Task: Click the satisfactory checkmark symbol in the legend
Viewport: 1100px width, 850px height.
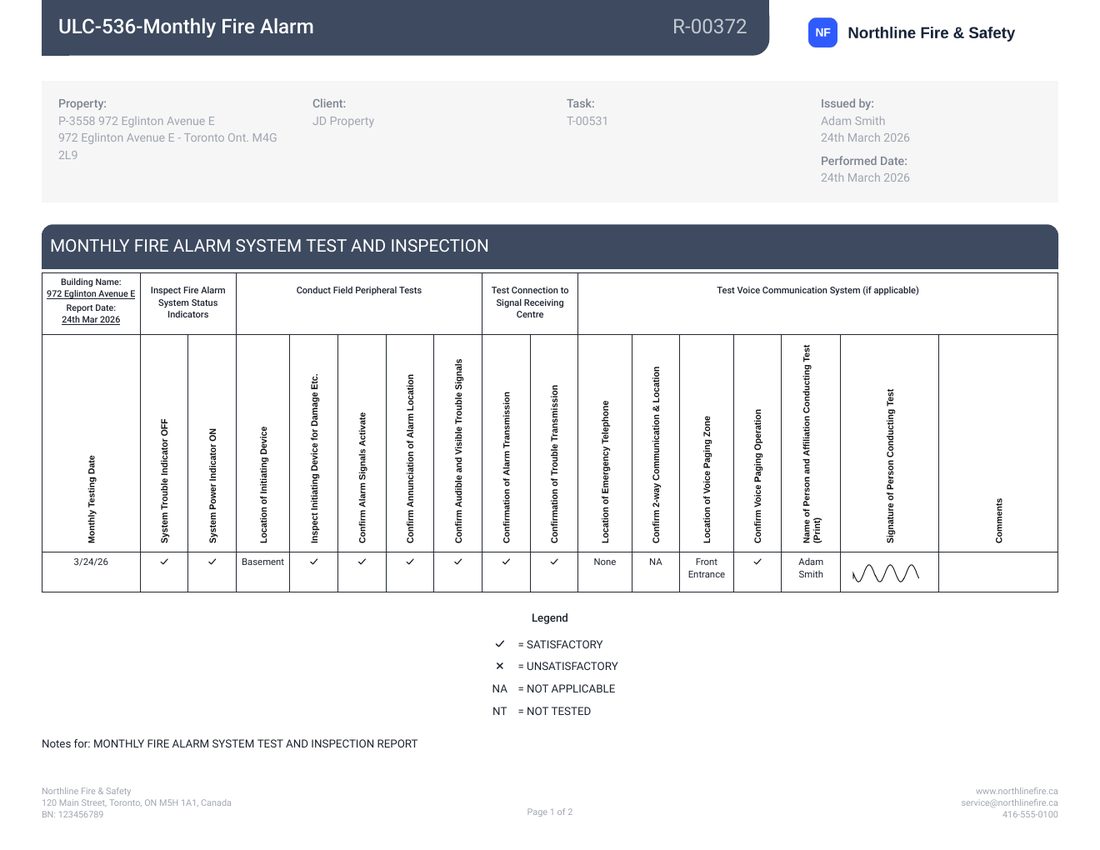Action: pyautogui.click(x=499, y=644)
